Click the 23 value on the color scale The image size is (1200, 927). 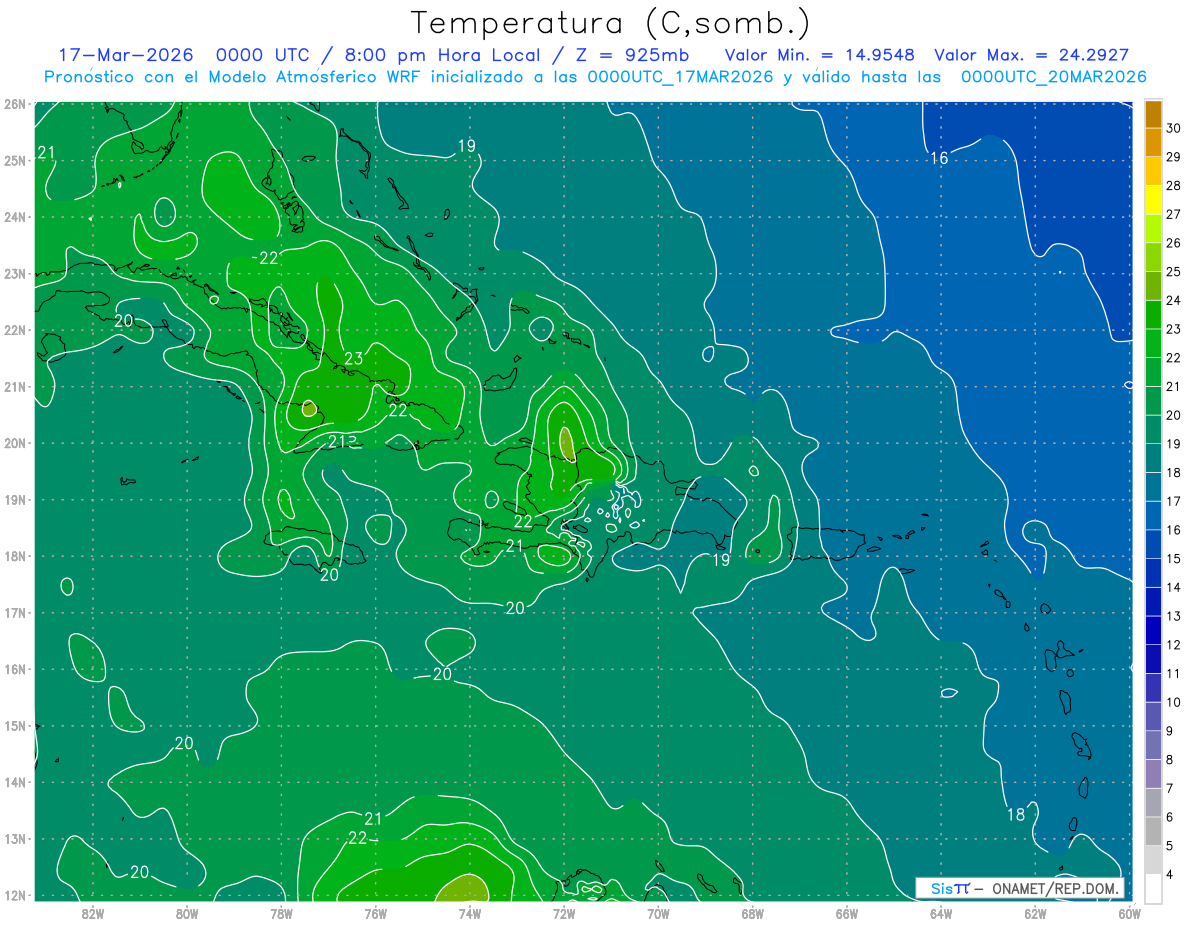(x=1173, y=329)
